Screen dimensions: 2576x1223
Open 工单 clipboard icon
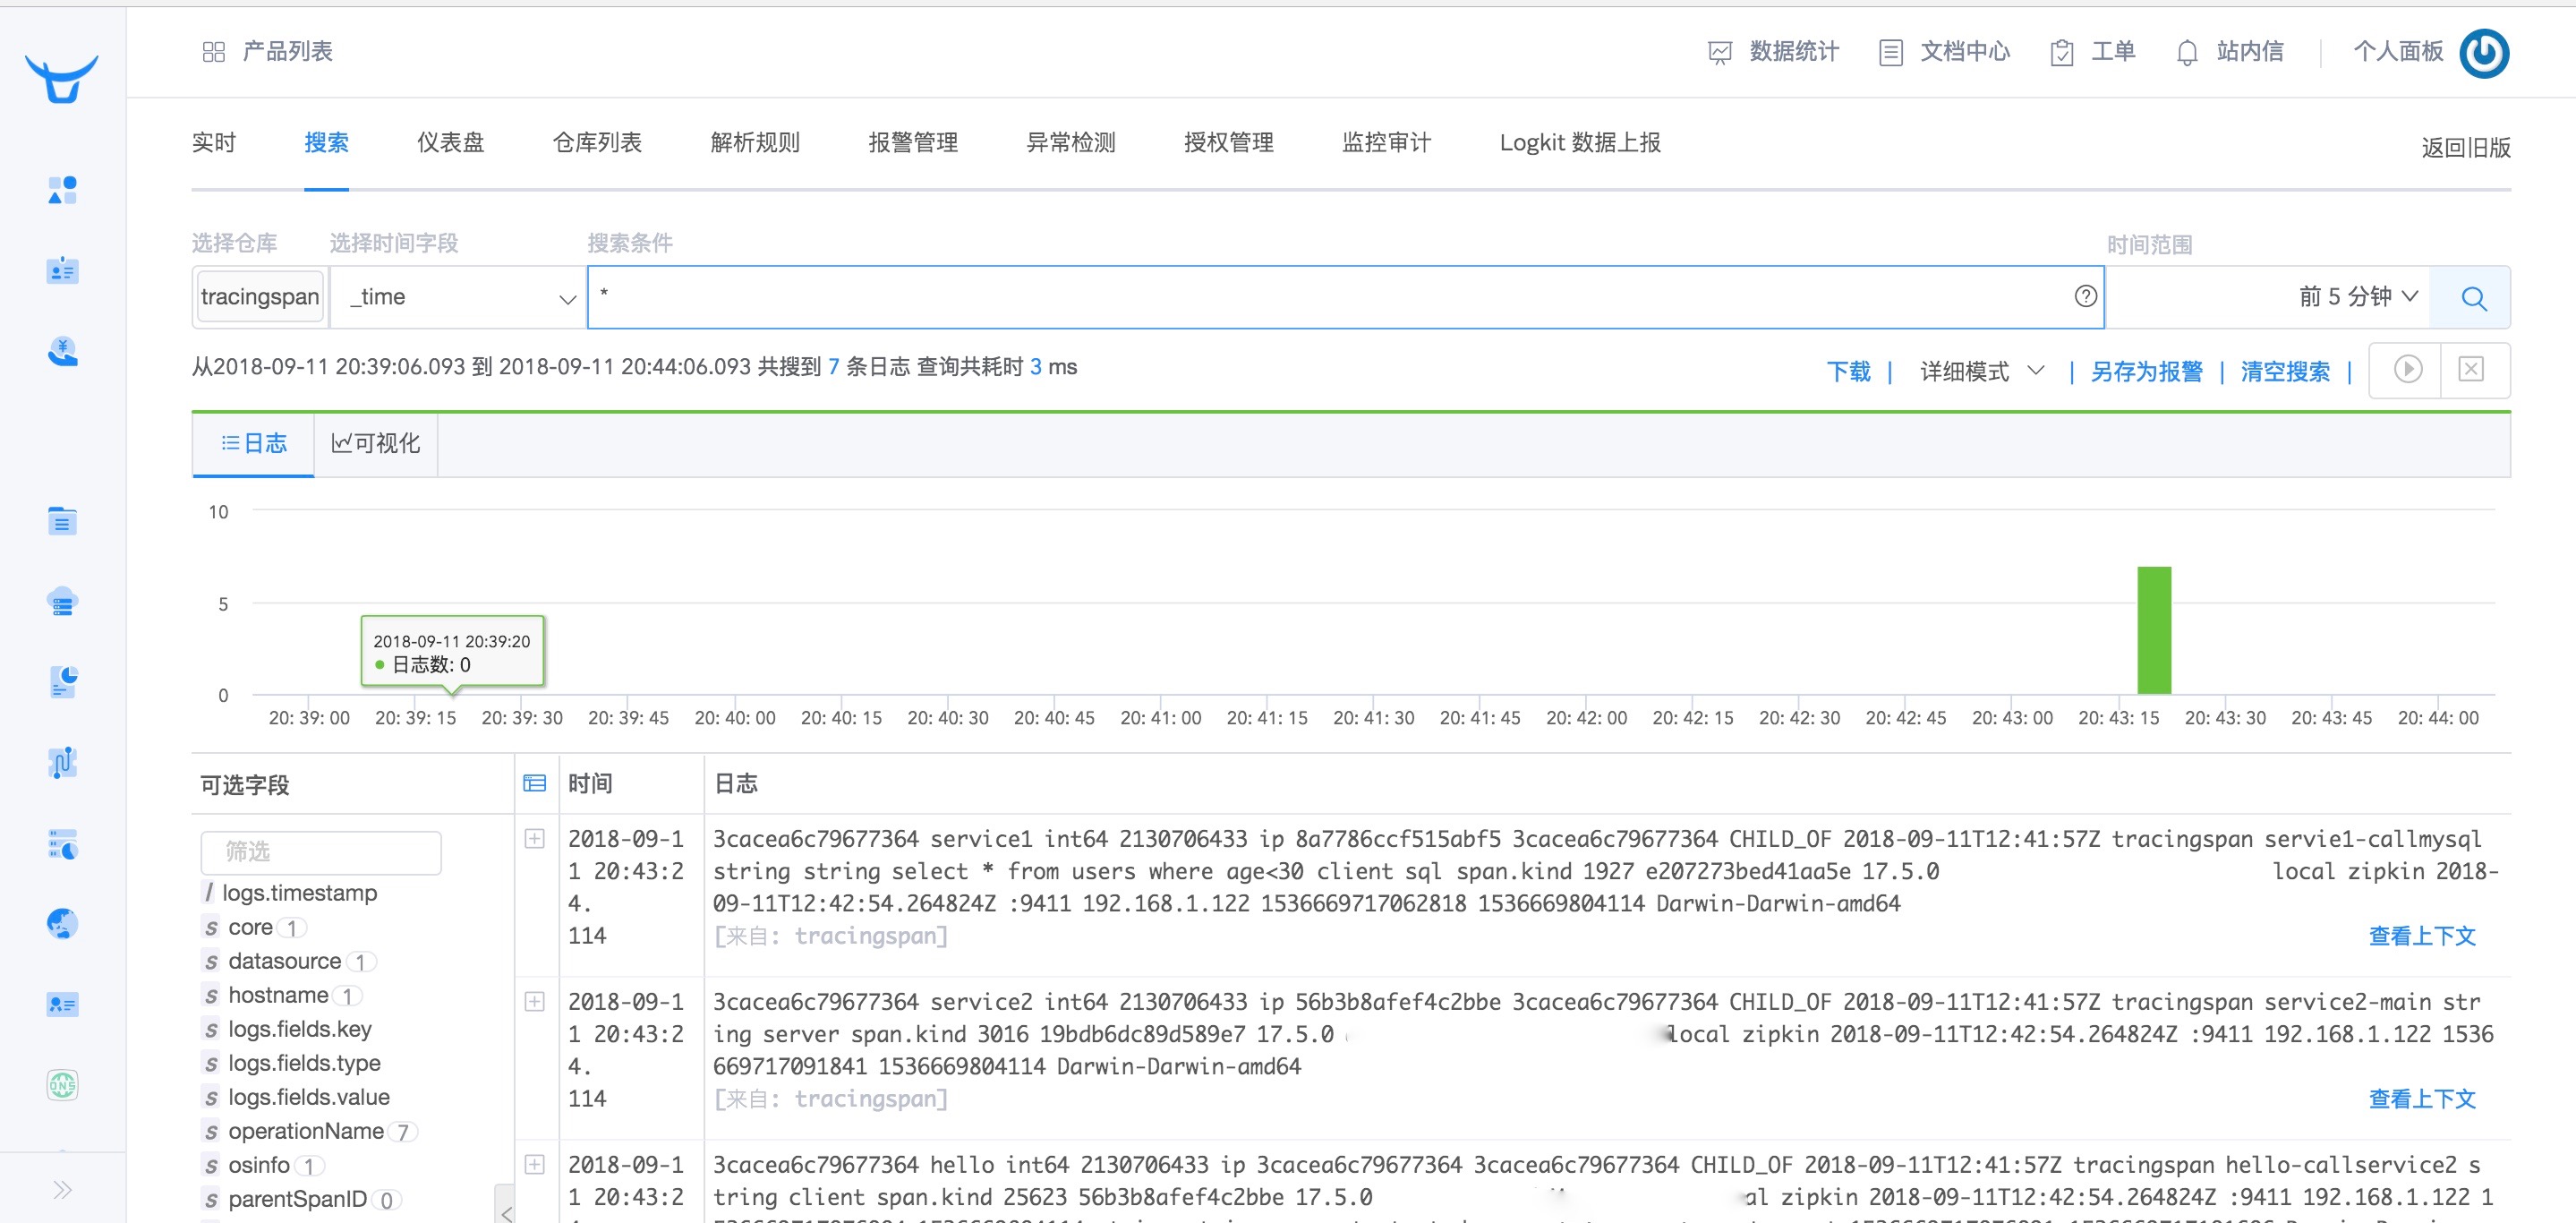(2061, 52)
